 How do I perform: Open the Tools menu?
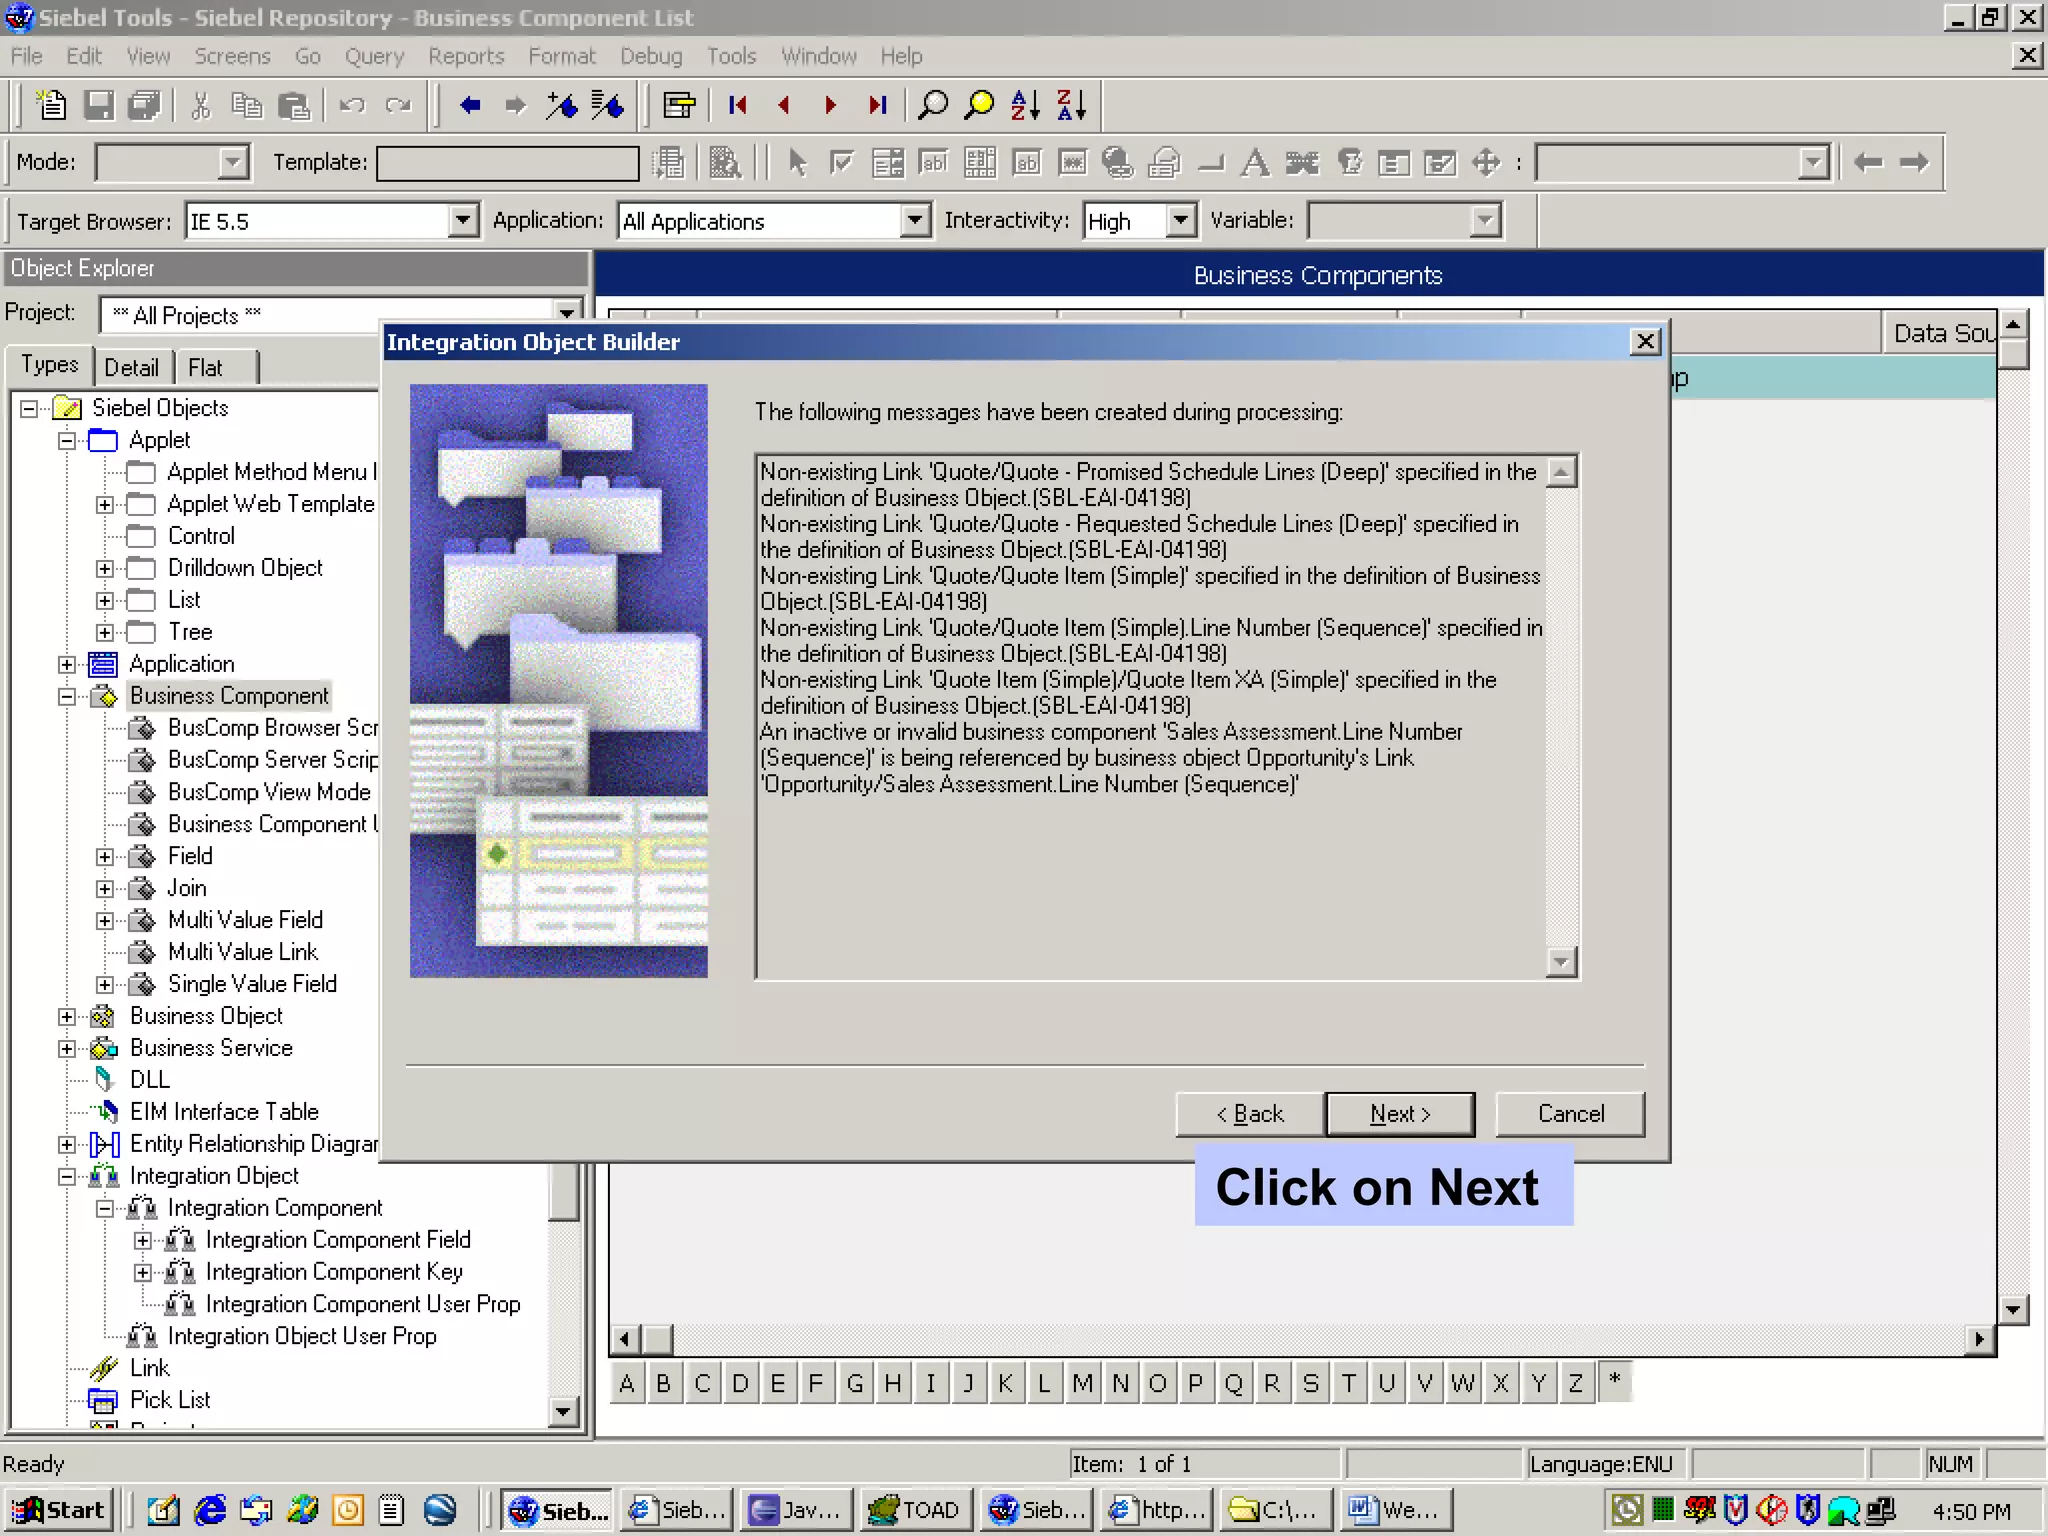click(731, 56)
